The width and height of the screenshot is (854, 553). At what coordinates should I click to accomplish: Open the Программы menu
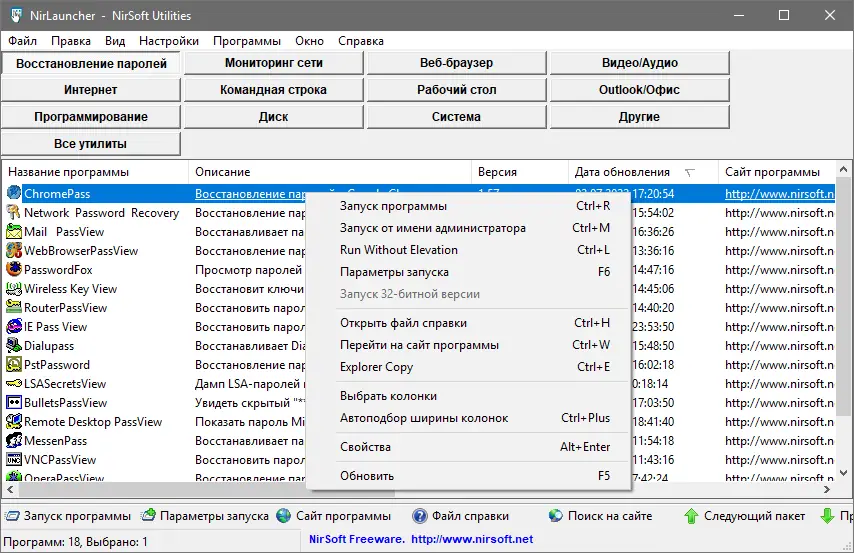point(247,41)
